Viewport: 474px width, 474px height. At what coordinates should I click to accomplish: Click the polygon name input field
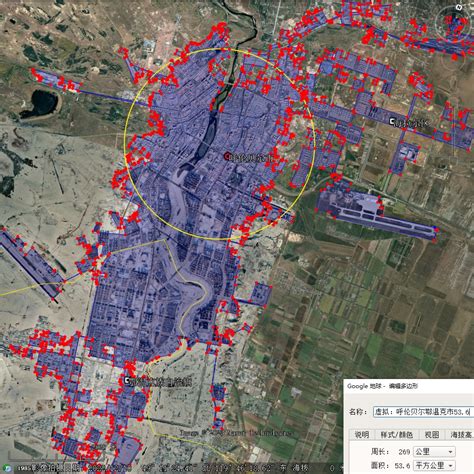point(423,412)
